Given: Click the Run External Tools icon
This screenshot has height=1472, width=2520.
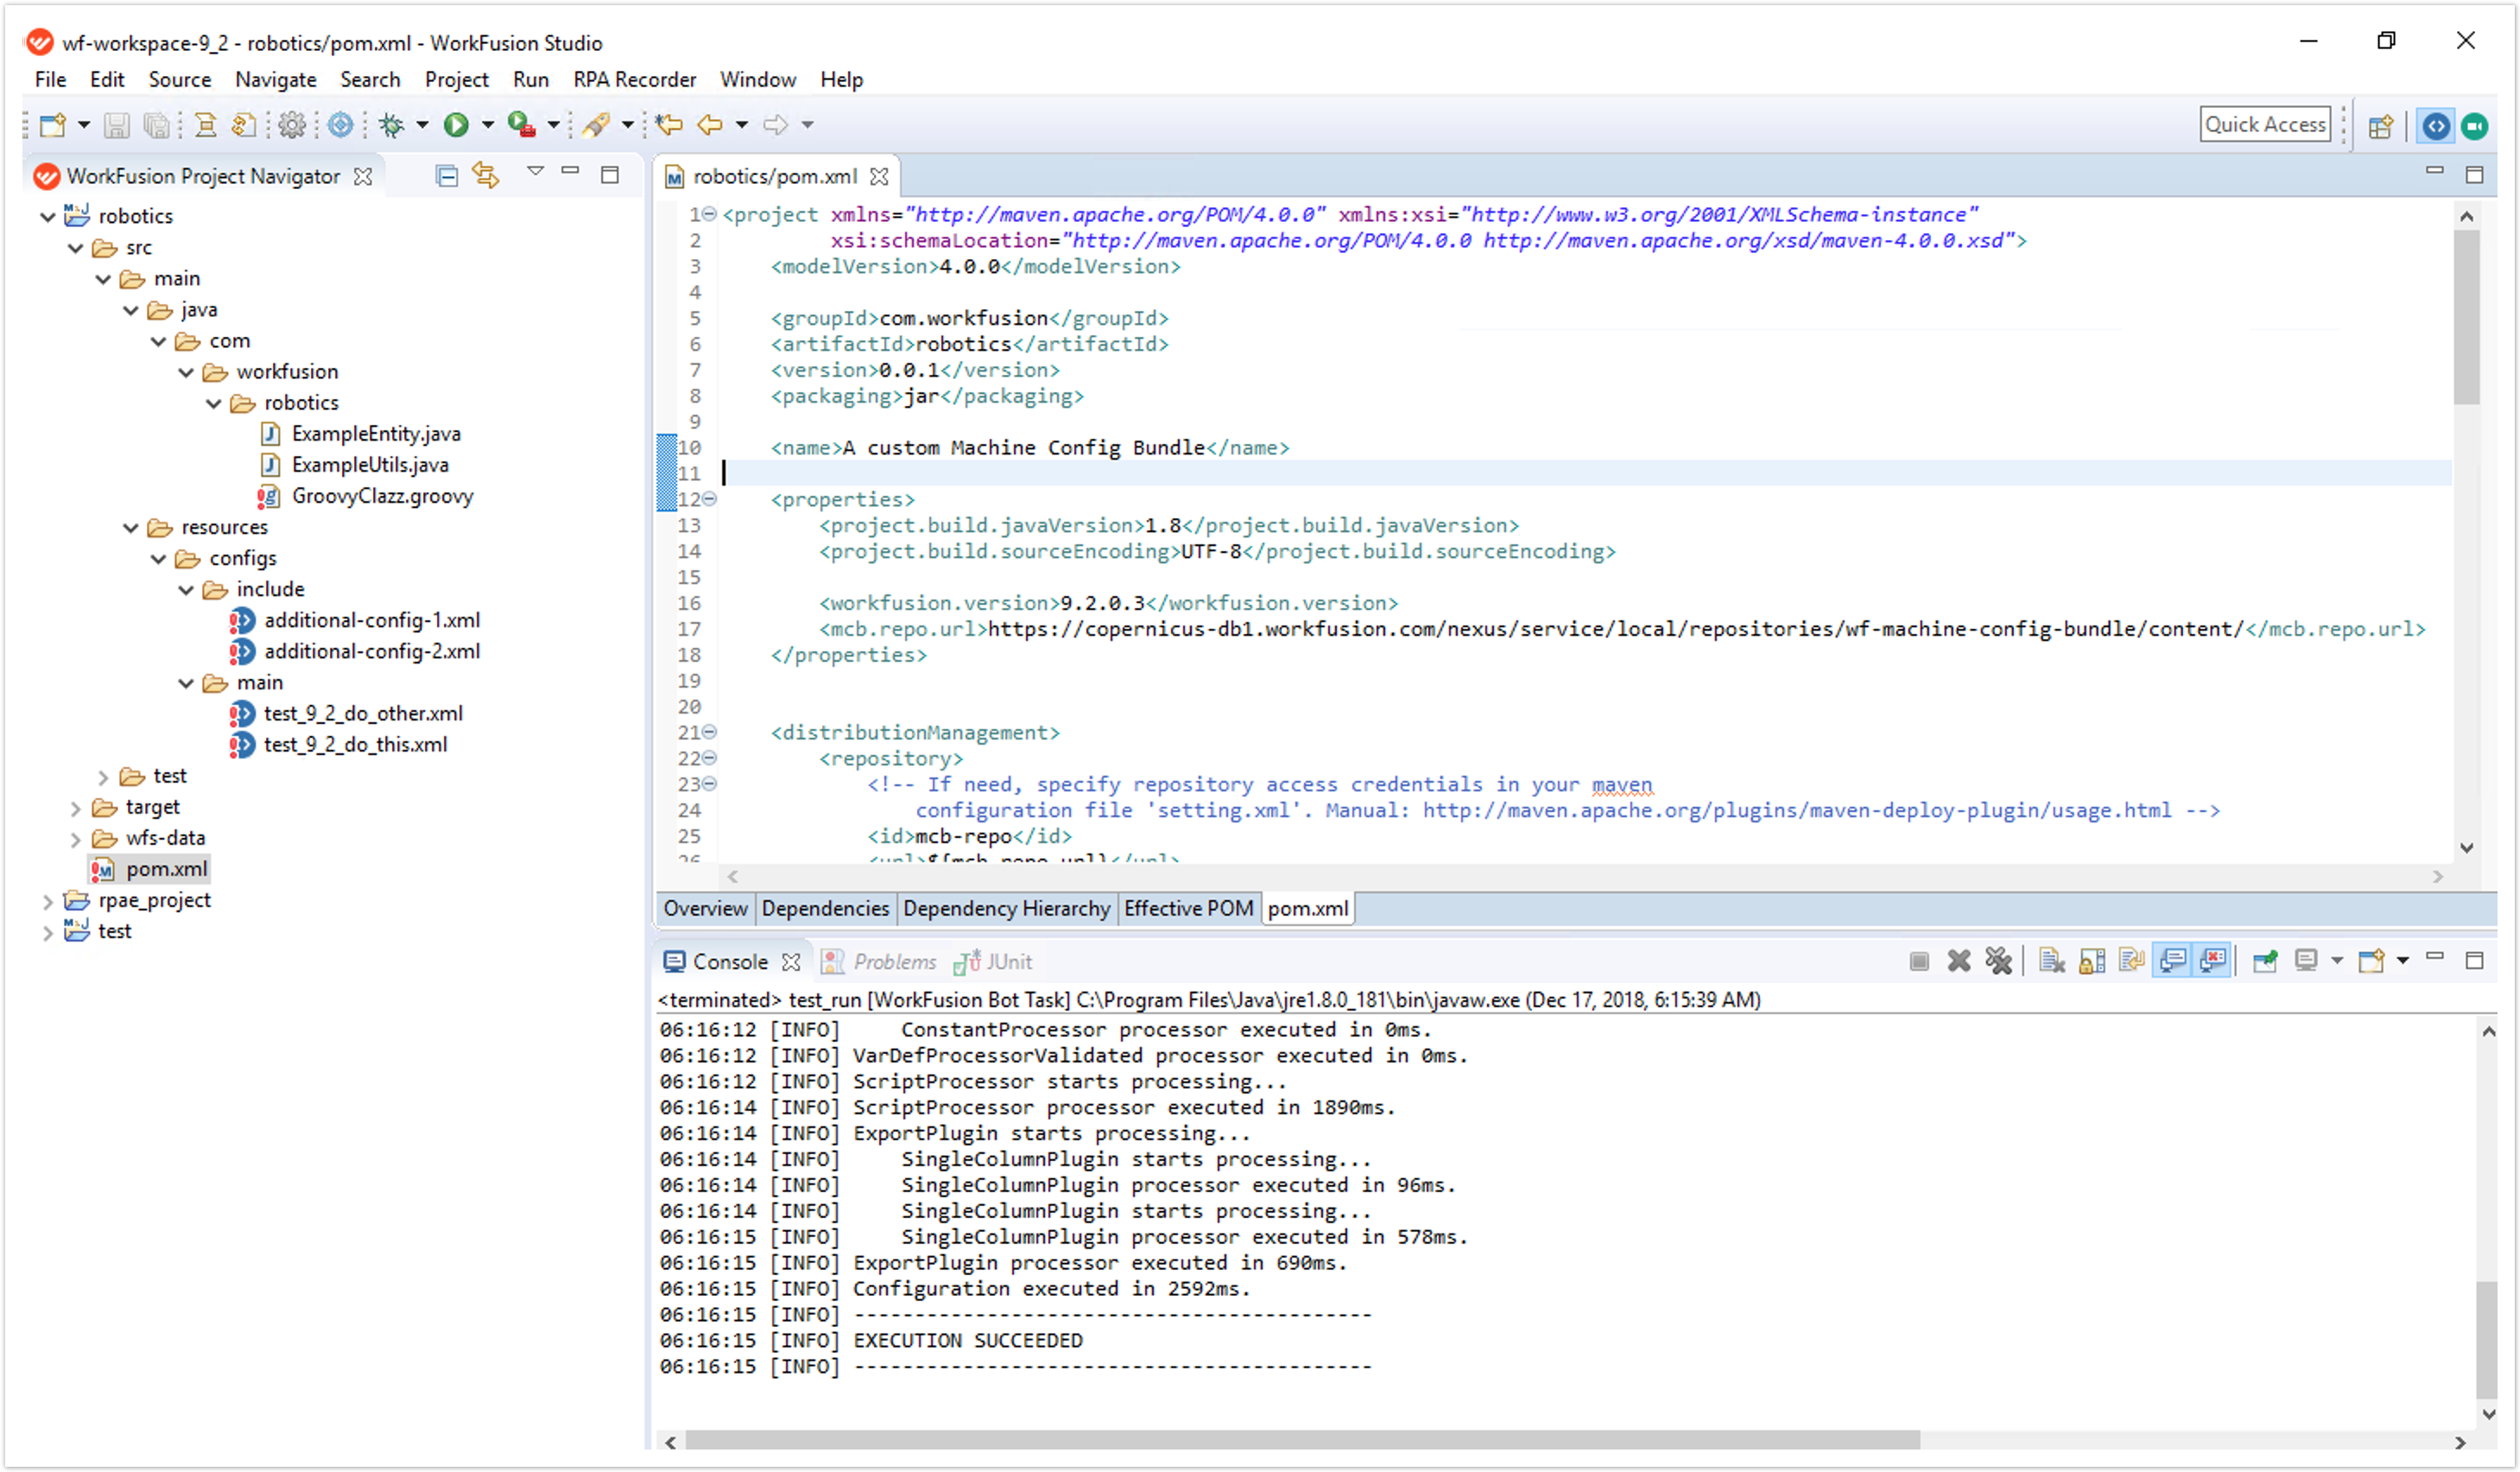Looking at the screenshot, I should tap(521, 125).
